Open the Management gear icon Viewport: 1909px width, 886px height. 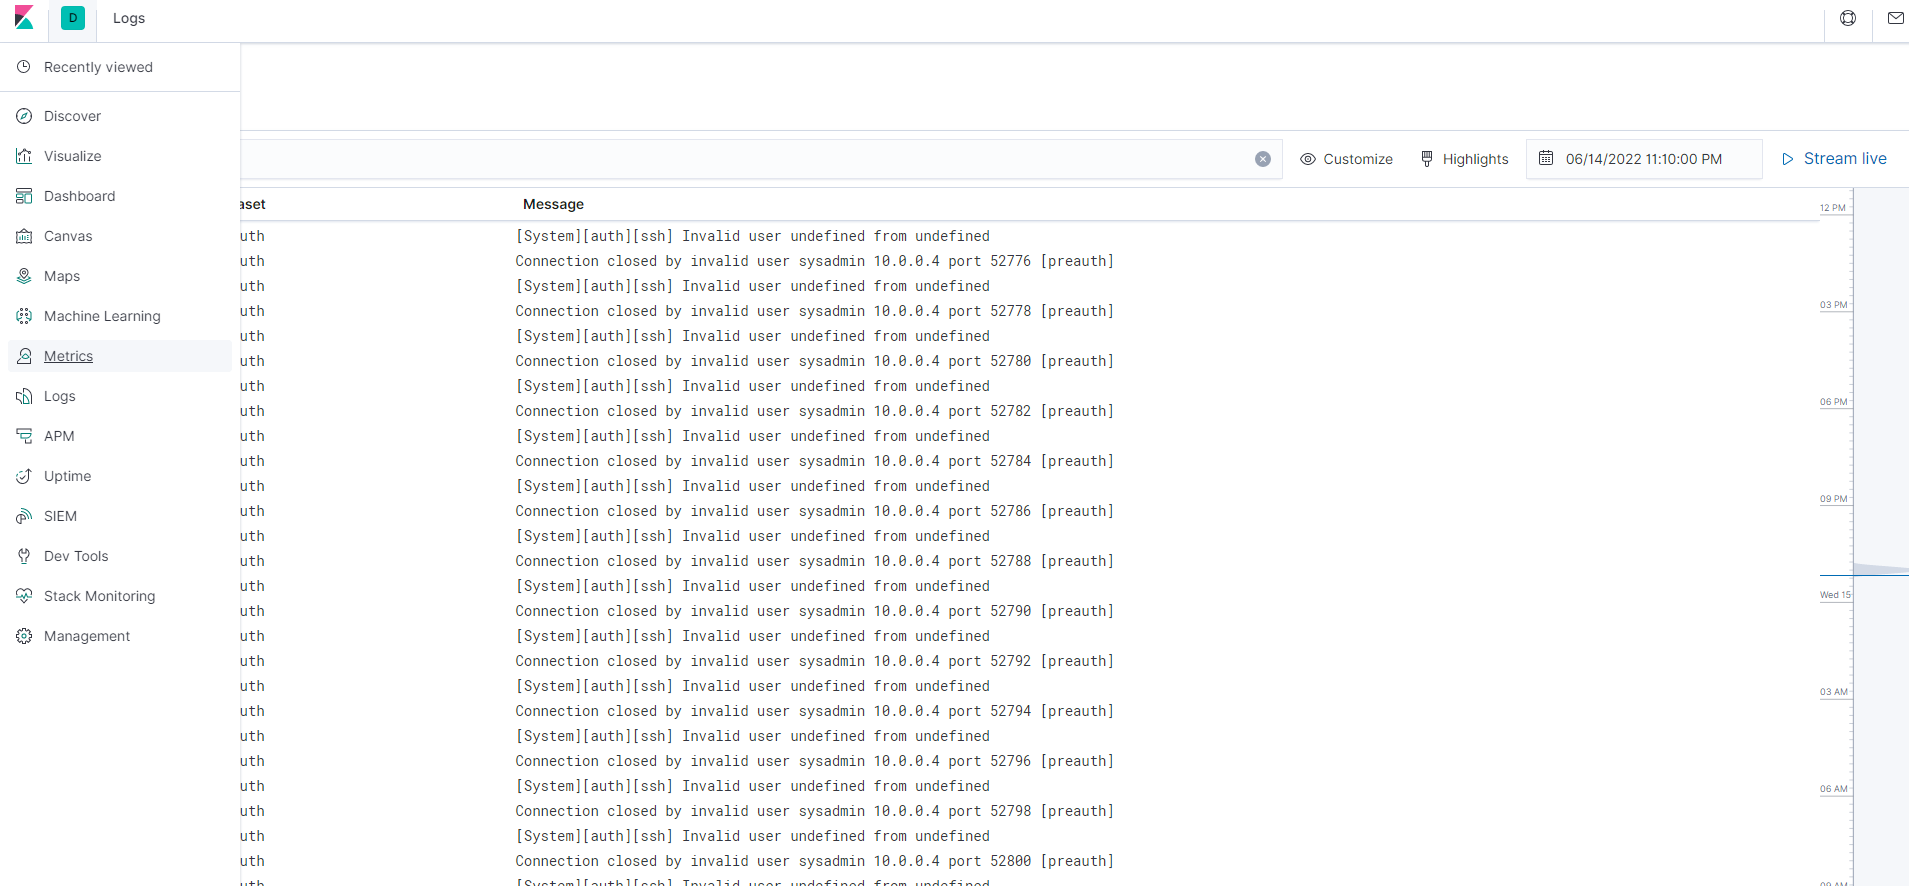click(24, 636)
